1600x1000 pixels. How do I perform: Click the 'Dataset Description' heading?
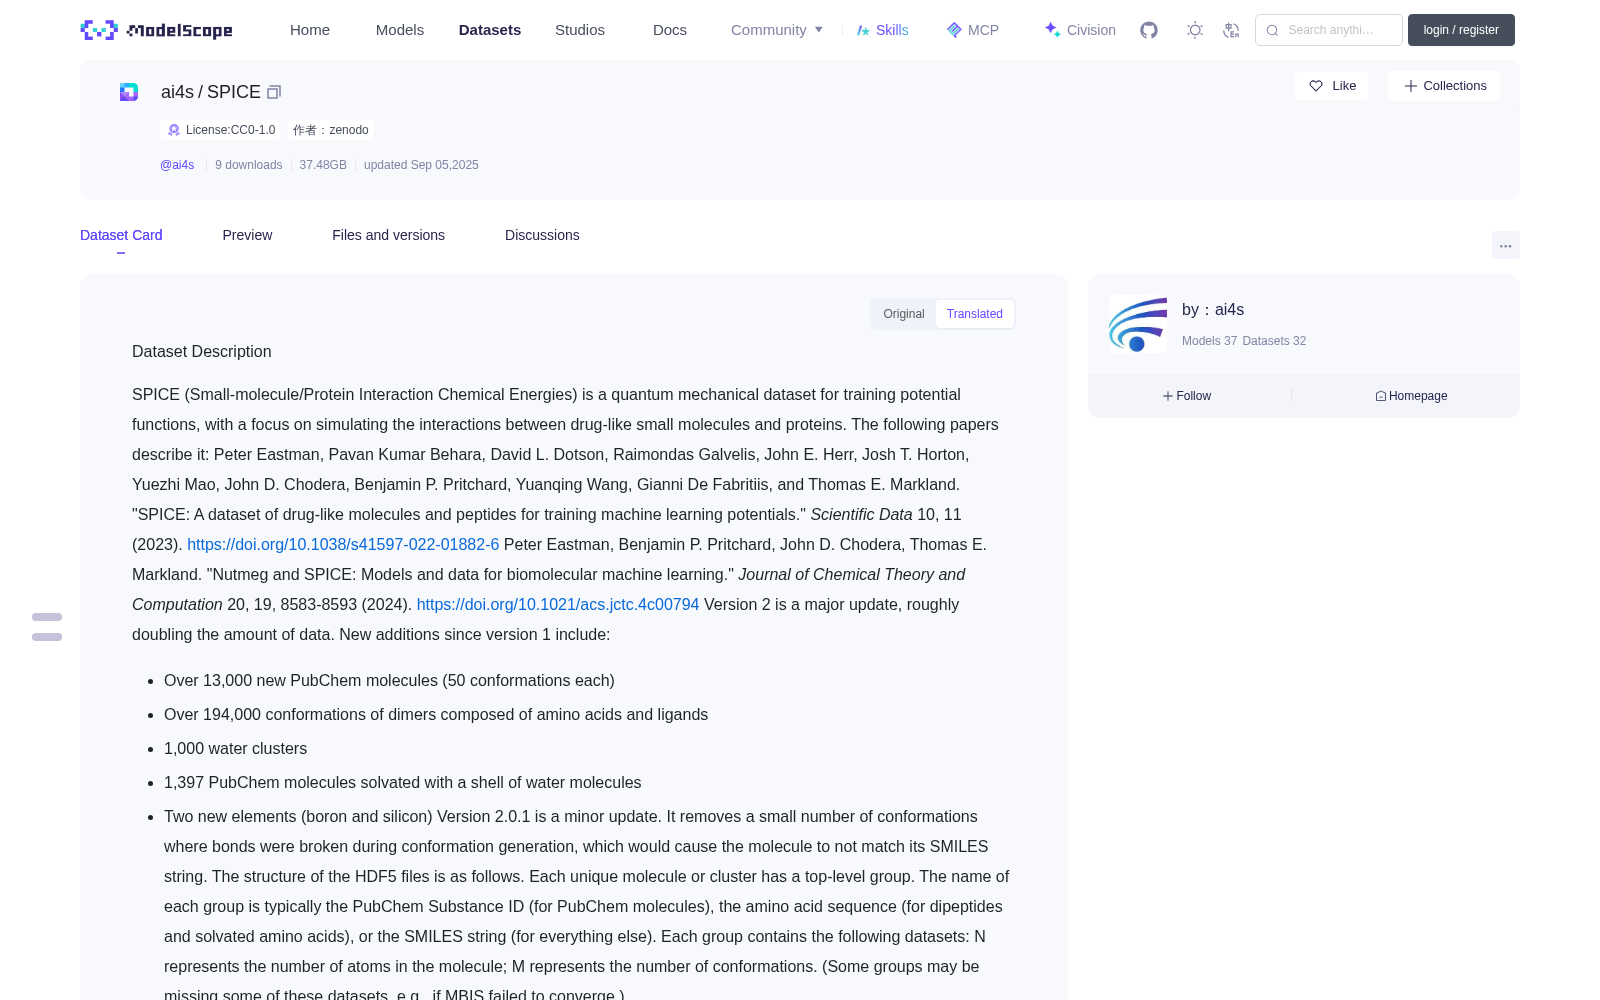[x=202, y=352]
